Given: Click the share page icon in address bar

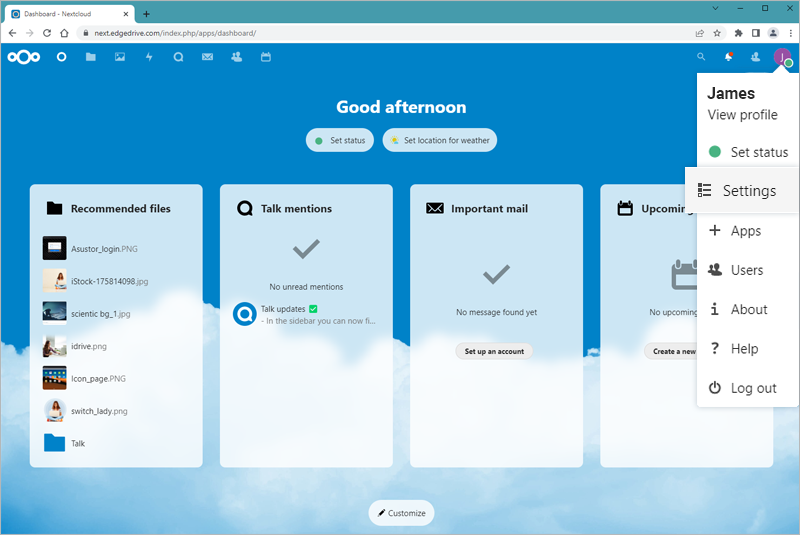Looking at the screenshot, I should [699, 33].
